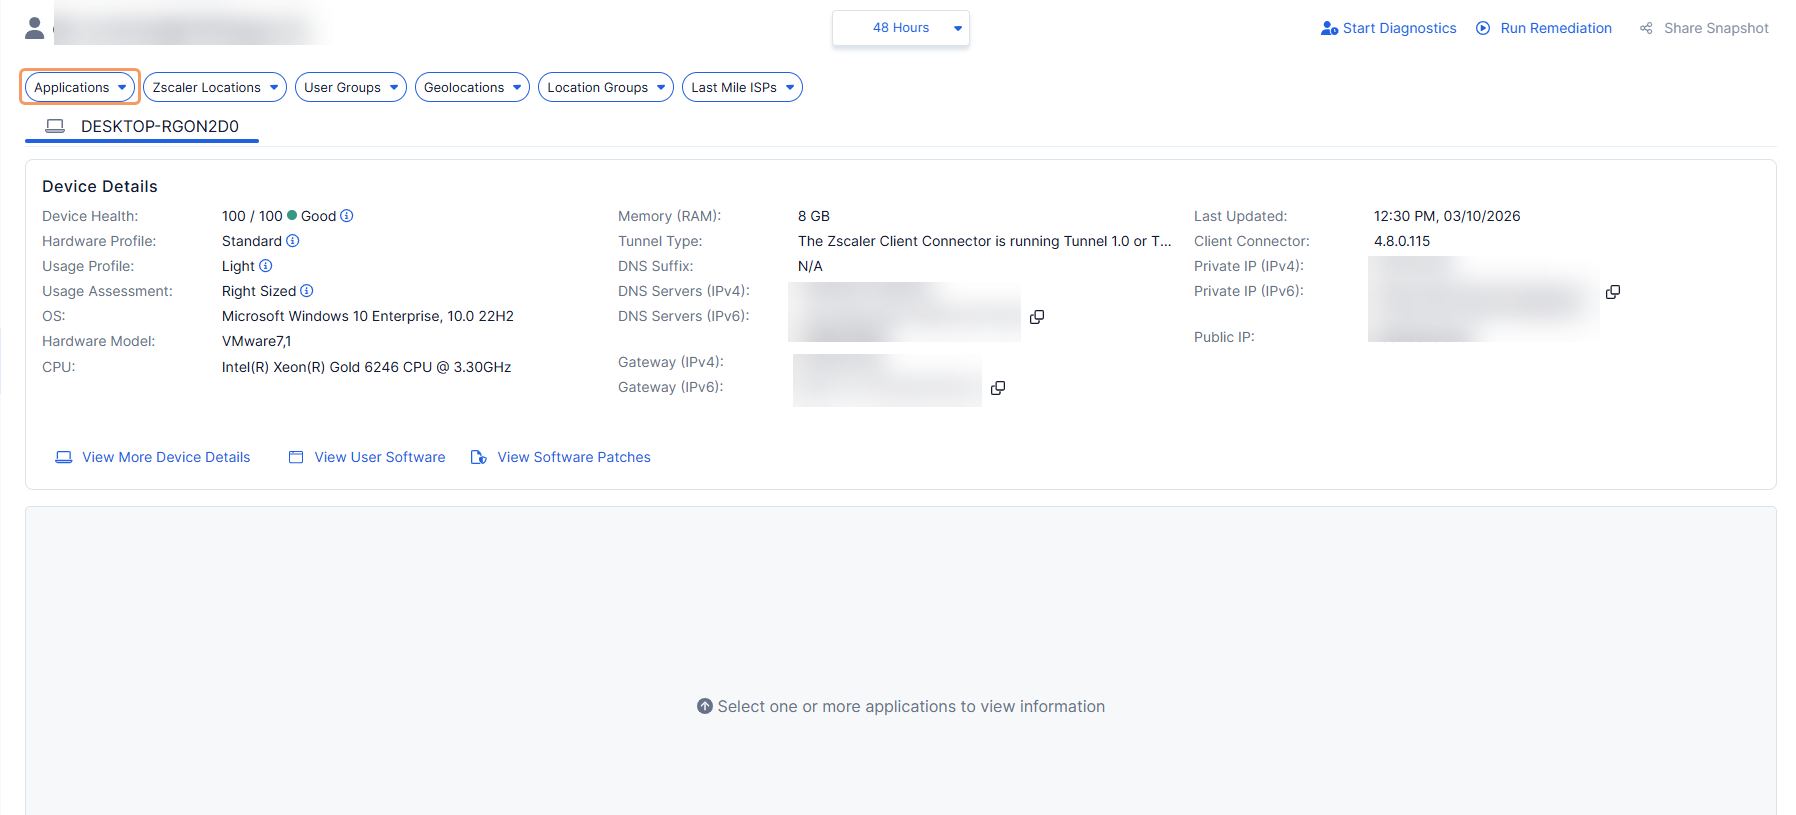Image resolution: width=1796 pixels, height=815 pixels.
Task: Click the info icon next to Light
Action: [x=266, y=266]
